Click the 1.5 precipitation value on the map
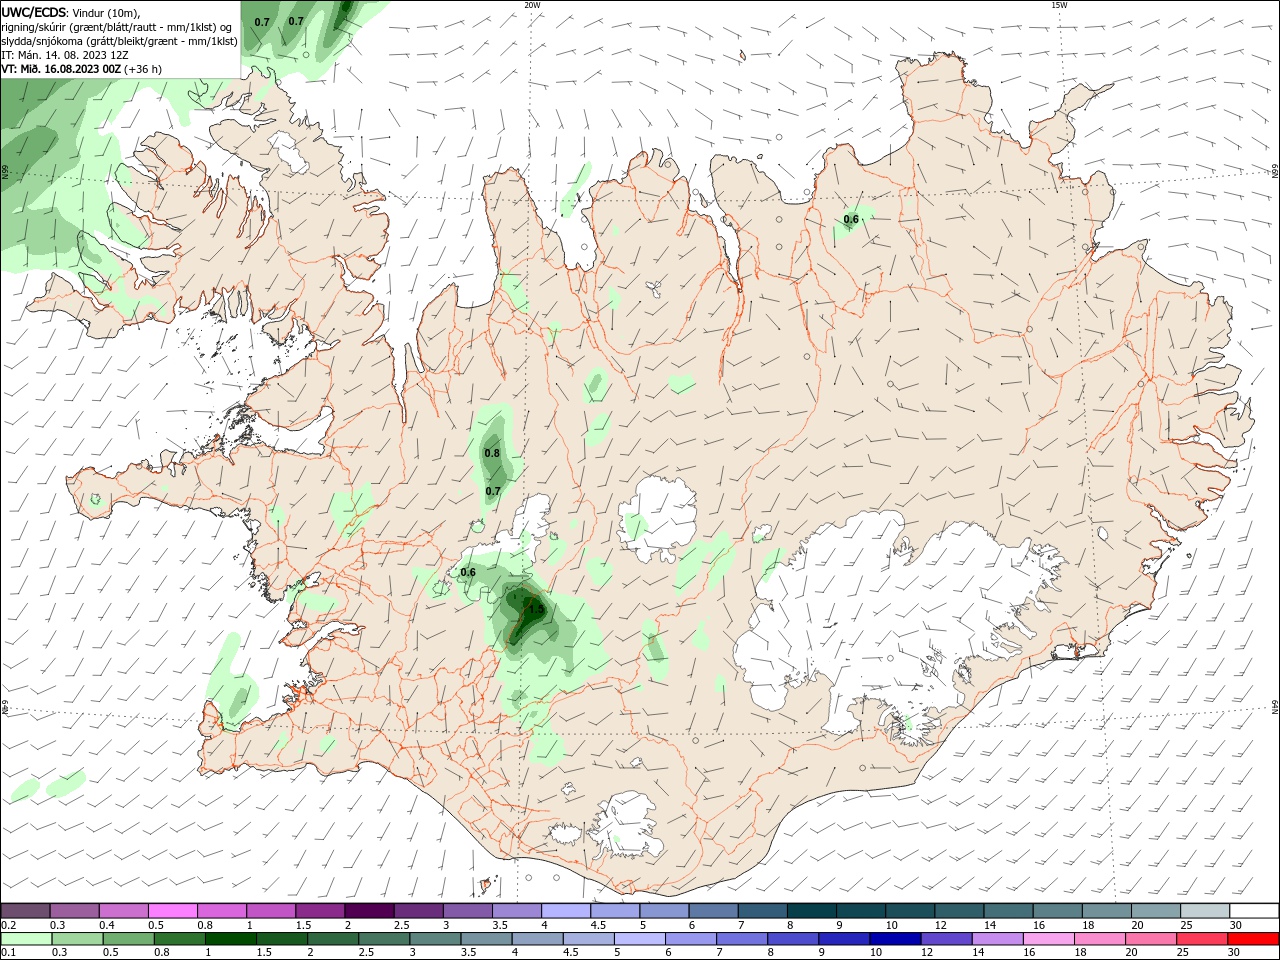The height and width of the screenshot is (960, 1280). 536,609
